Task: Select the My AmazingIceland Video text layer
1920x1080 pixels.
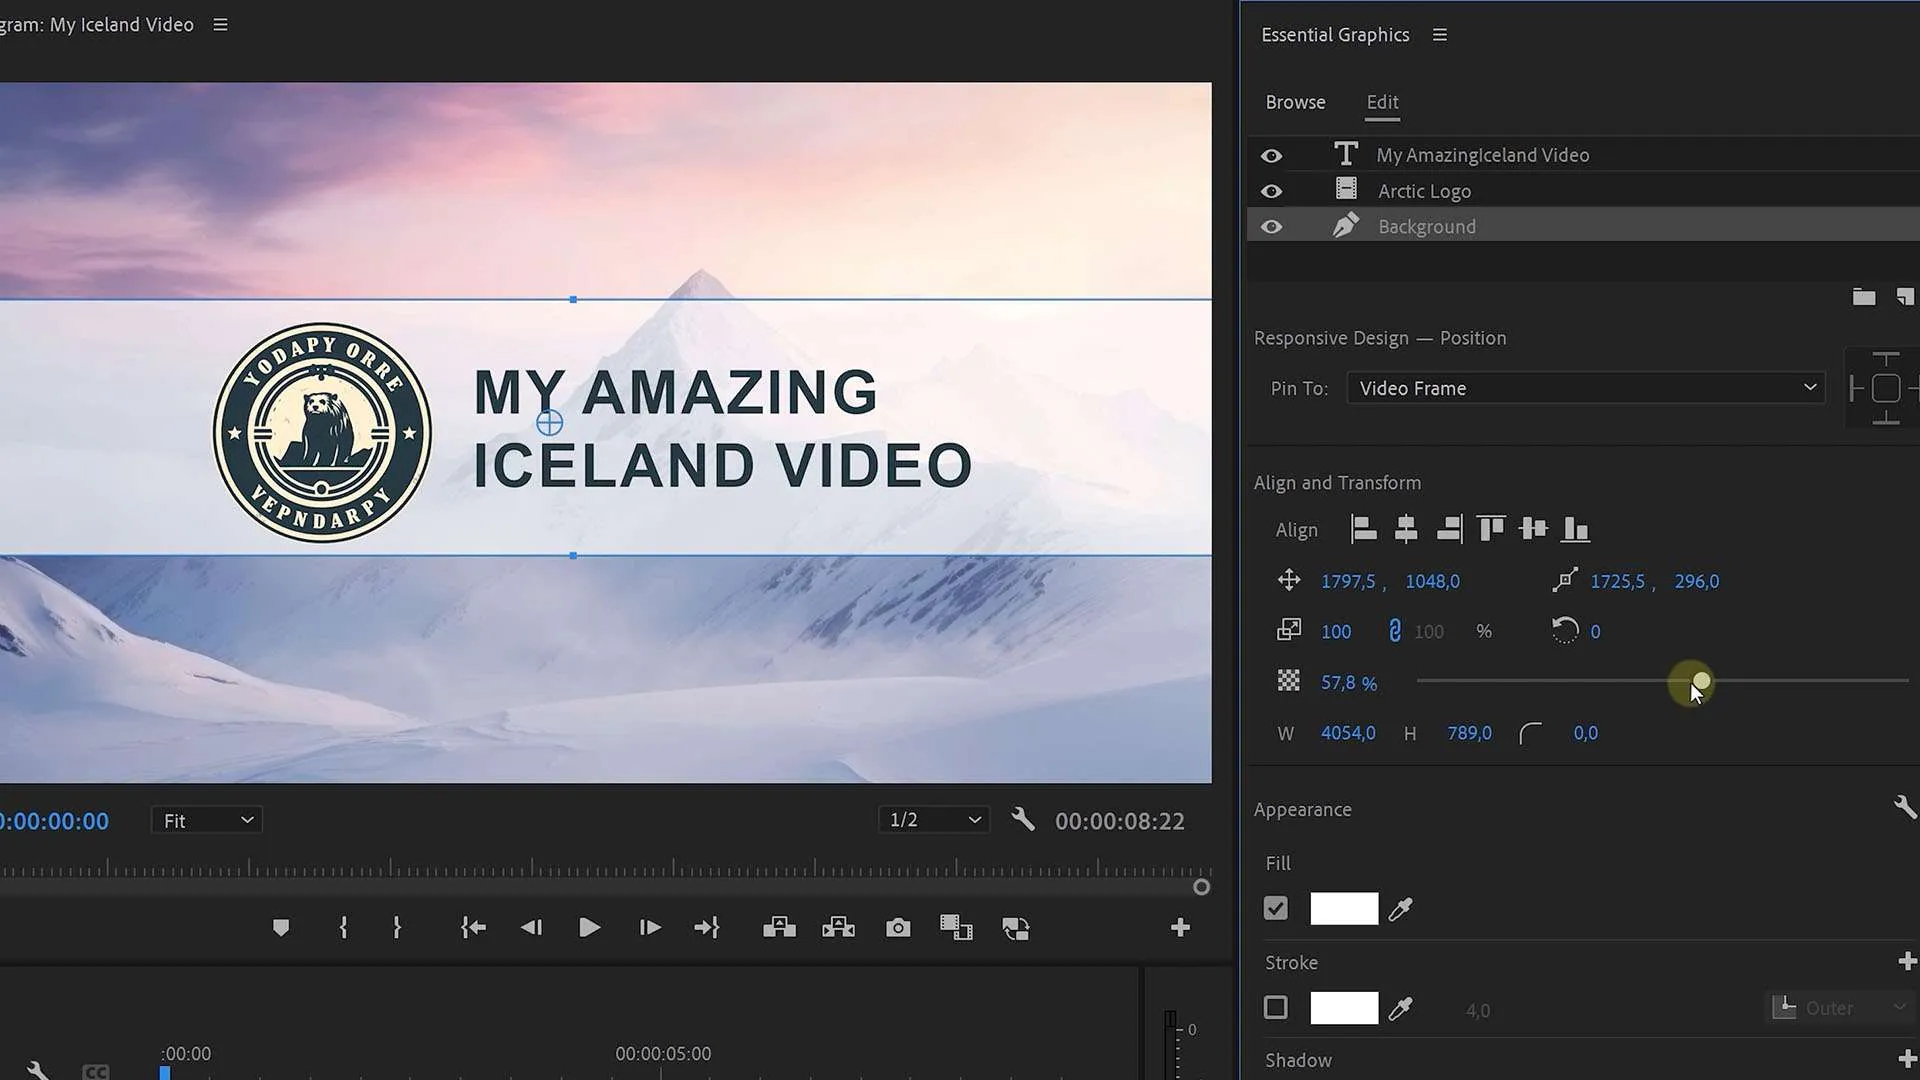Action: coord(1482,155)
